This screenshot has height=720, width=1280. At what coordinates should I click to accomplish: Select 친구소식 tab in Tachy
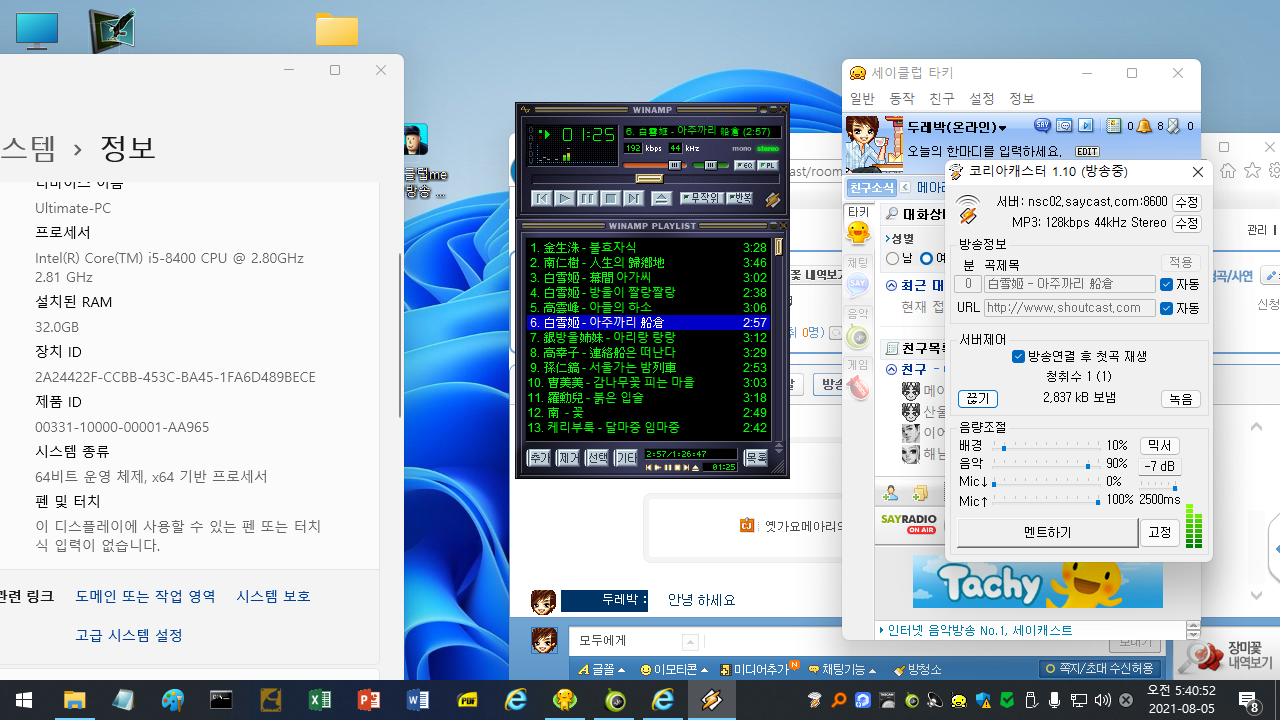871,188
